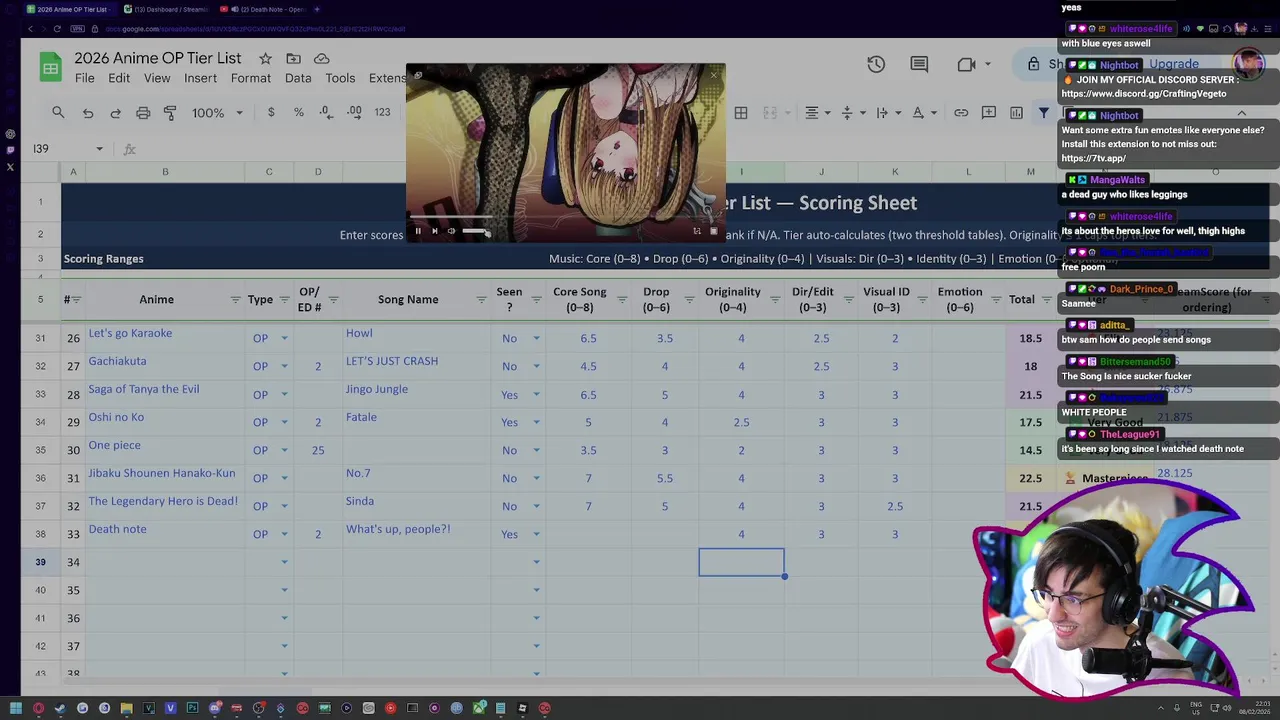Select the song cell What's up, people?!
The height and width of the screenshot is (720, 1280).
(417, 534)
